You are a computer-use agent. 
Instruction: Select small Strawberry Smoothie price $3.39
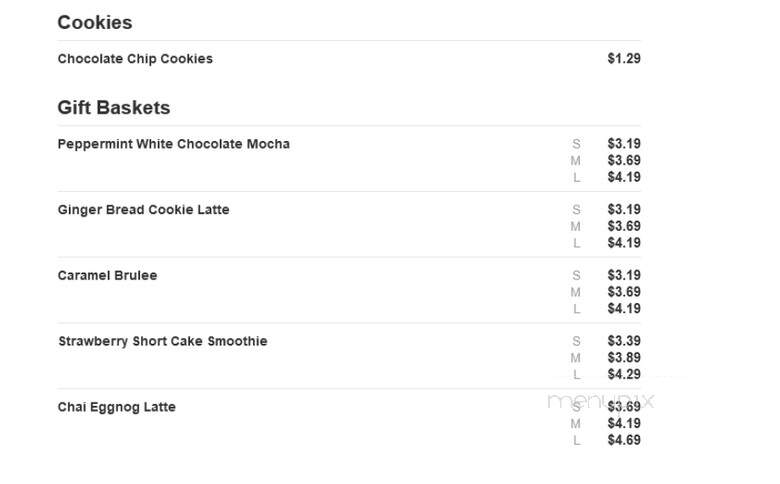pos(624,341)
